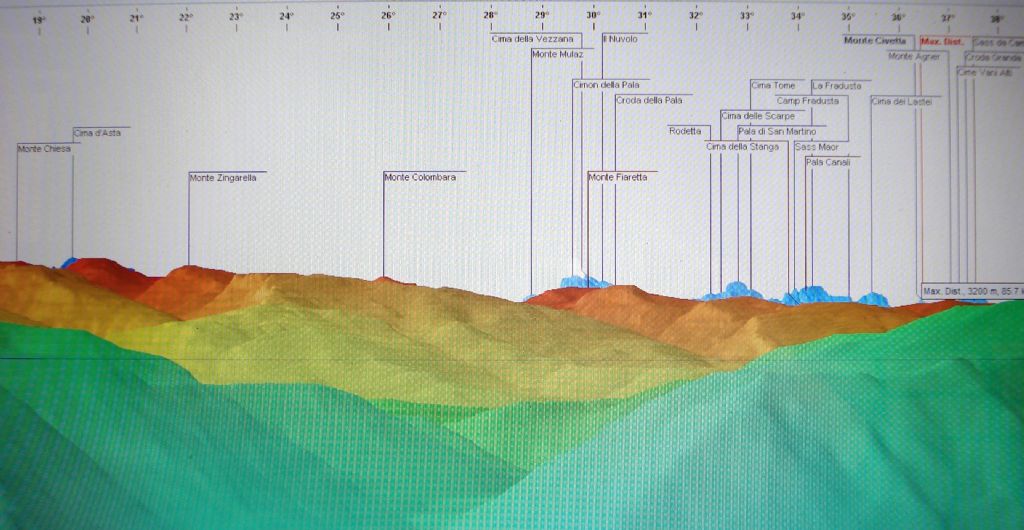Select the Monte Colombara label
This screenshot has height=530, width=1024.
(x=420, y=177)
